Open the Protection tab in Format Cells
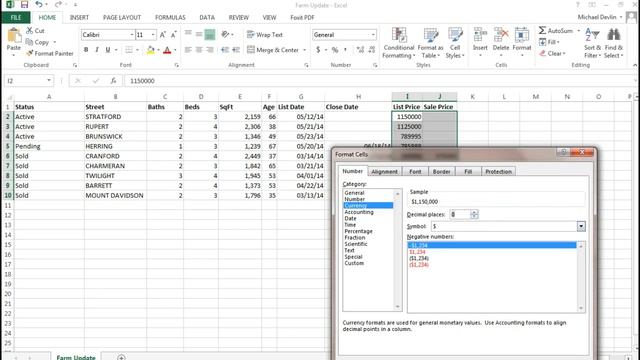 click(x=498, y=171)
